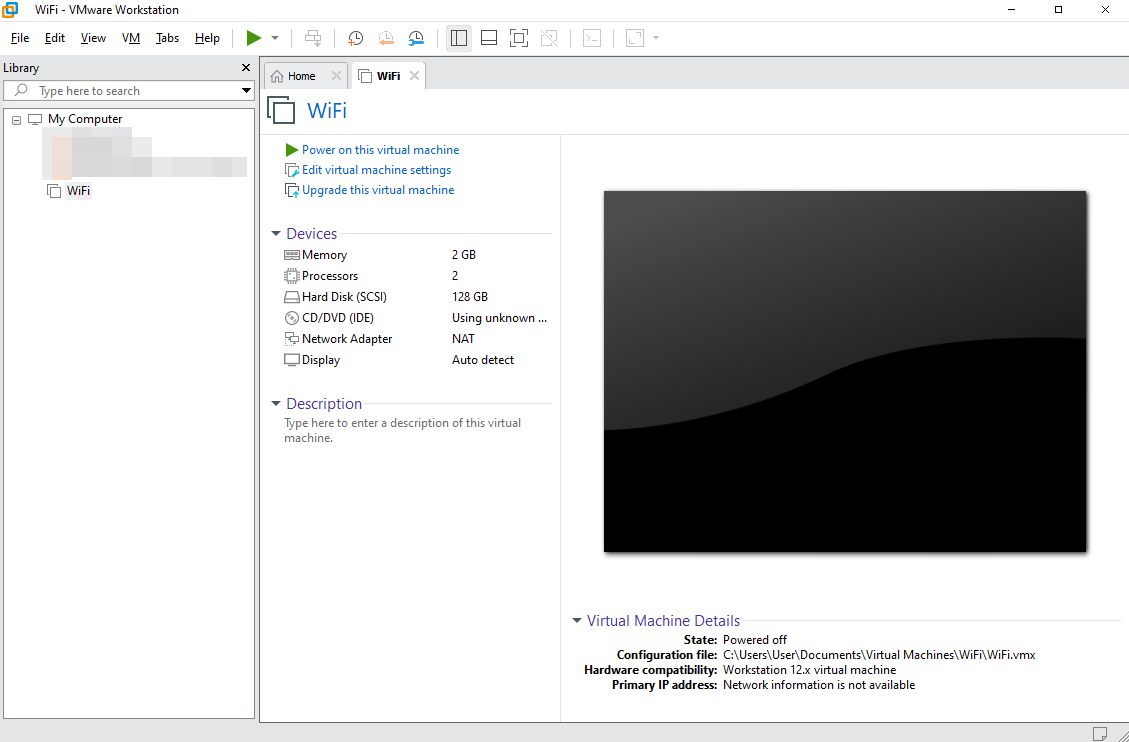
Task: Click the network adapter icon
Action: tap(292, 338)
